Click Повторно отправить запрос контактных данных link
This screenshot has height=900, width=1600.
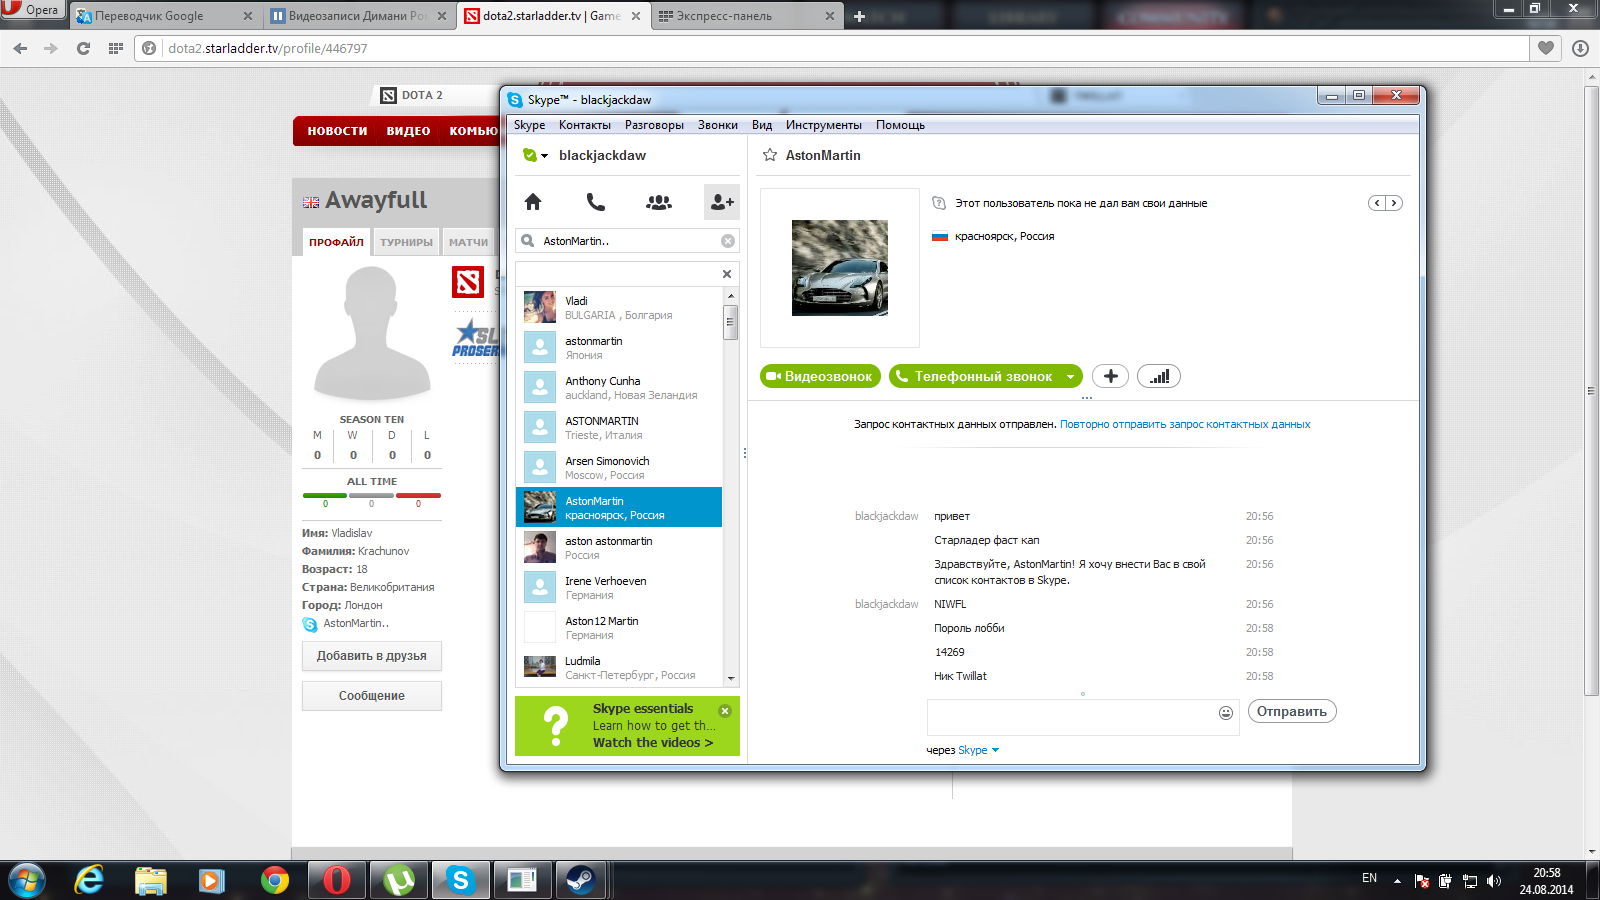pos(1185,424)
